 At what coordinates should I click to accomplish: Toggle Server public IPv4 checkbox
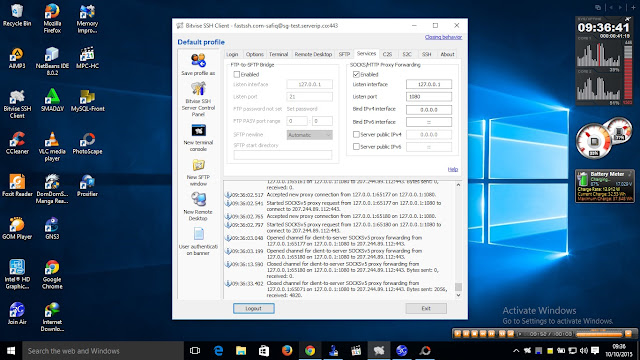coord(356,134)
